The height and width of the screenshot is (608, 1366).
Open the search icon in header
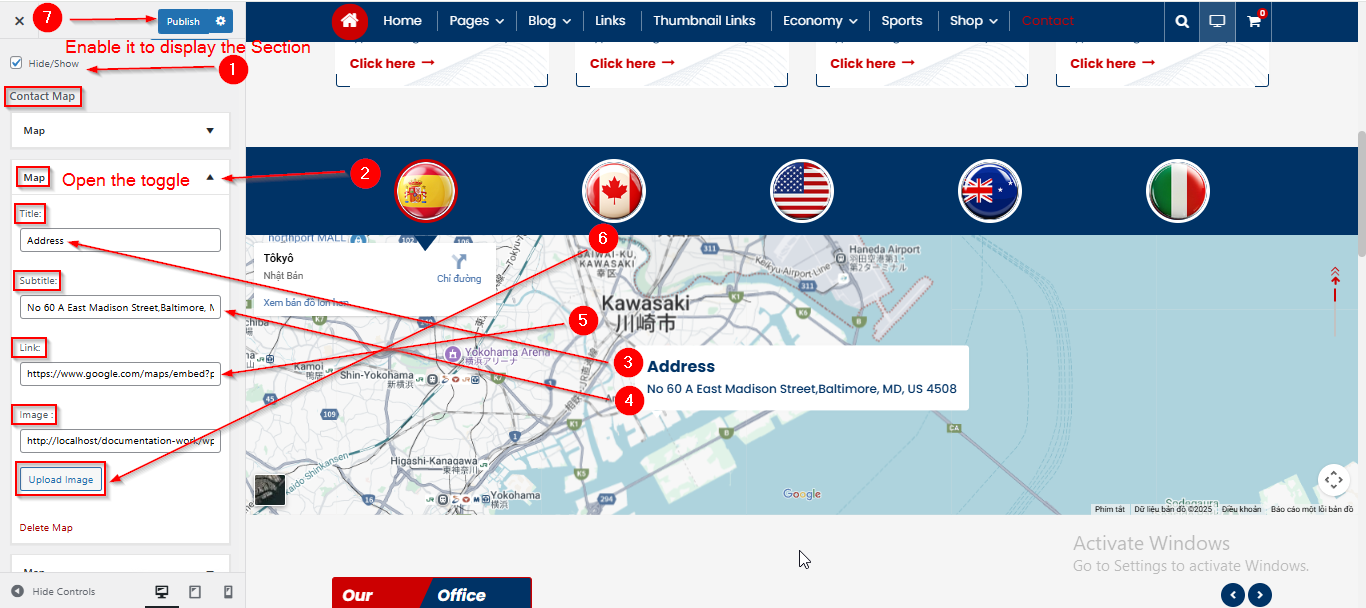tap(1182, 21)
